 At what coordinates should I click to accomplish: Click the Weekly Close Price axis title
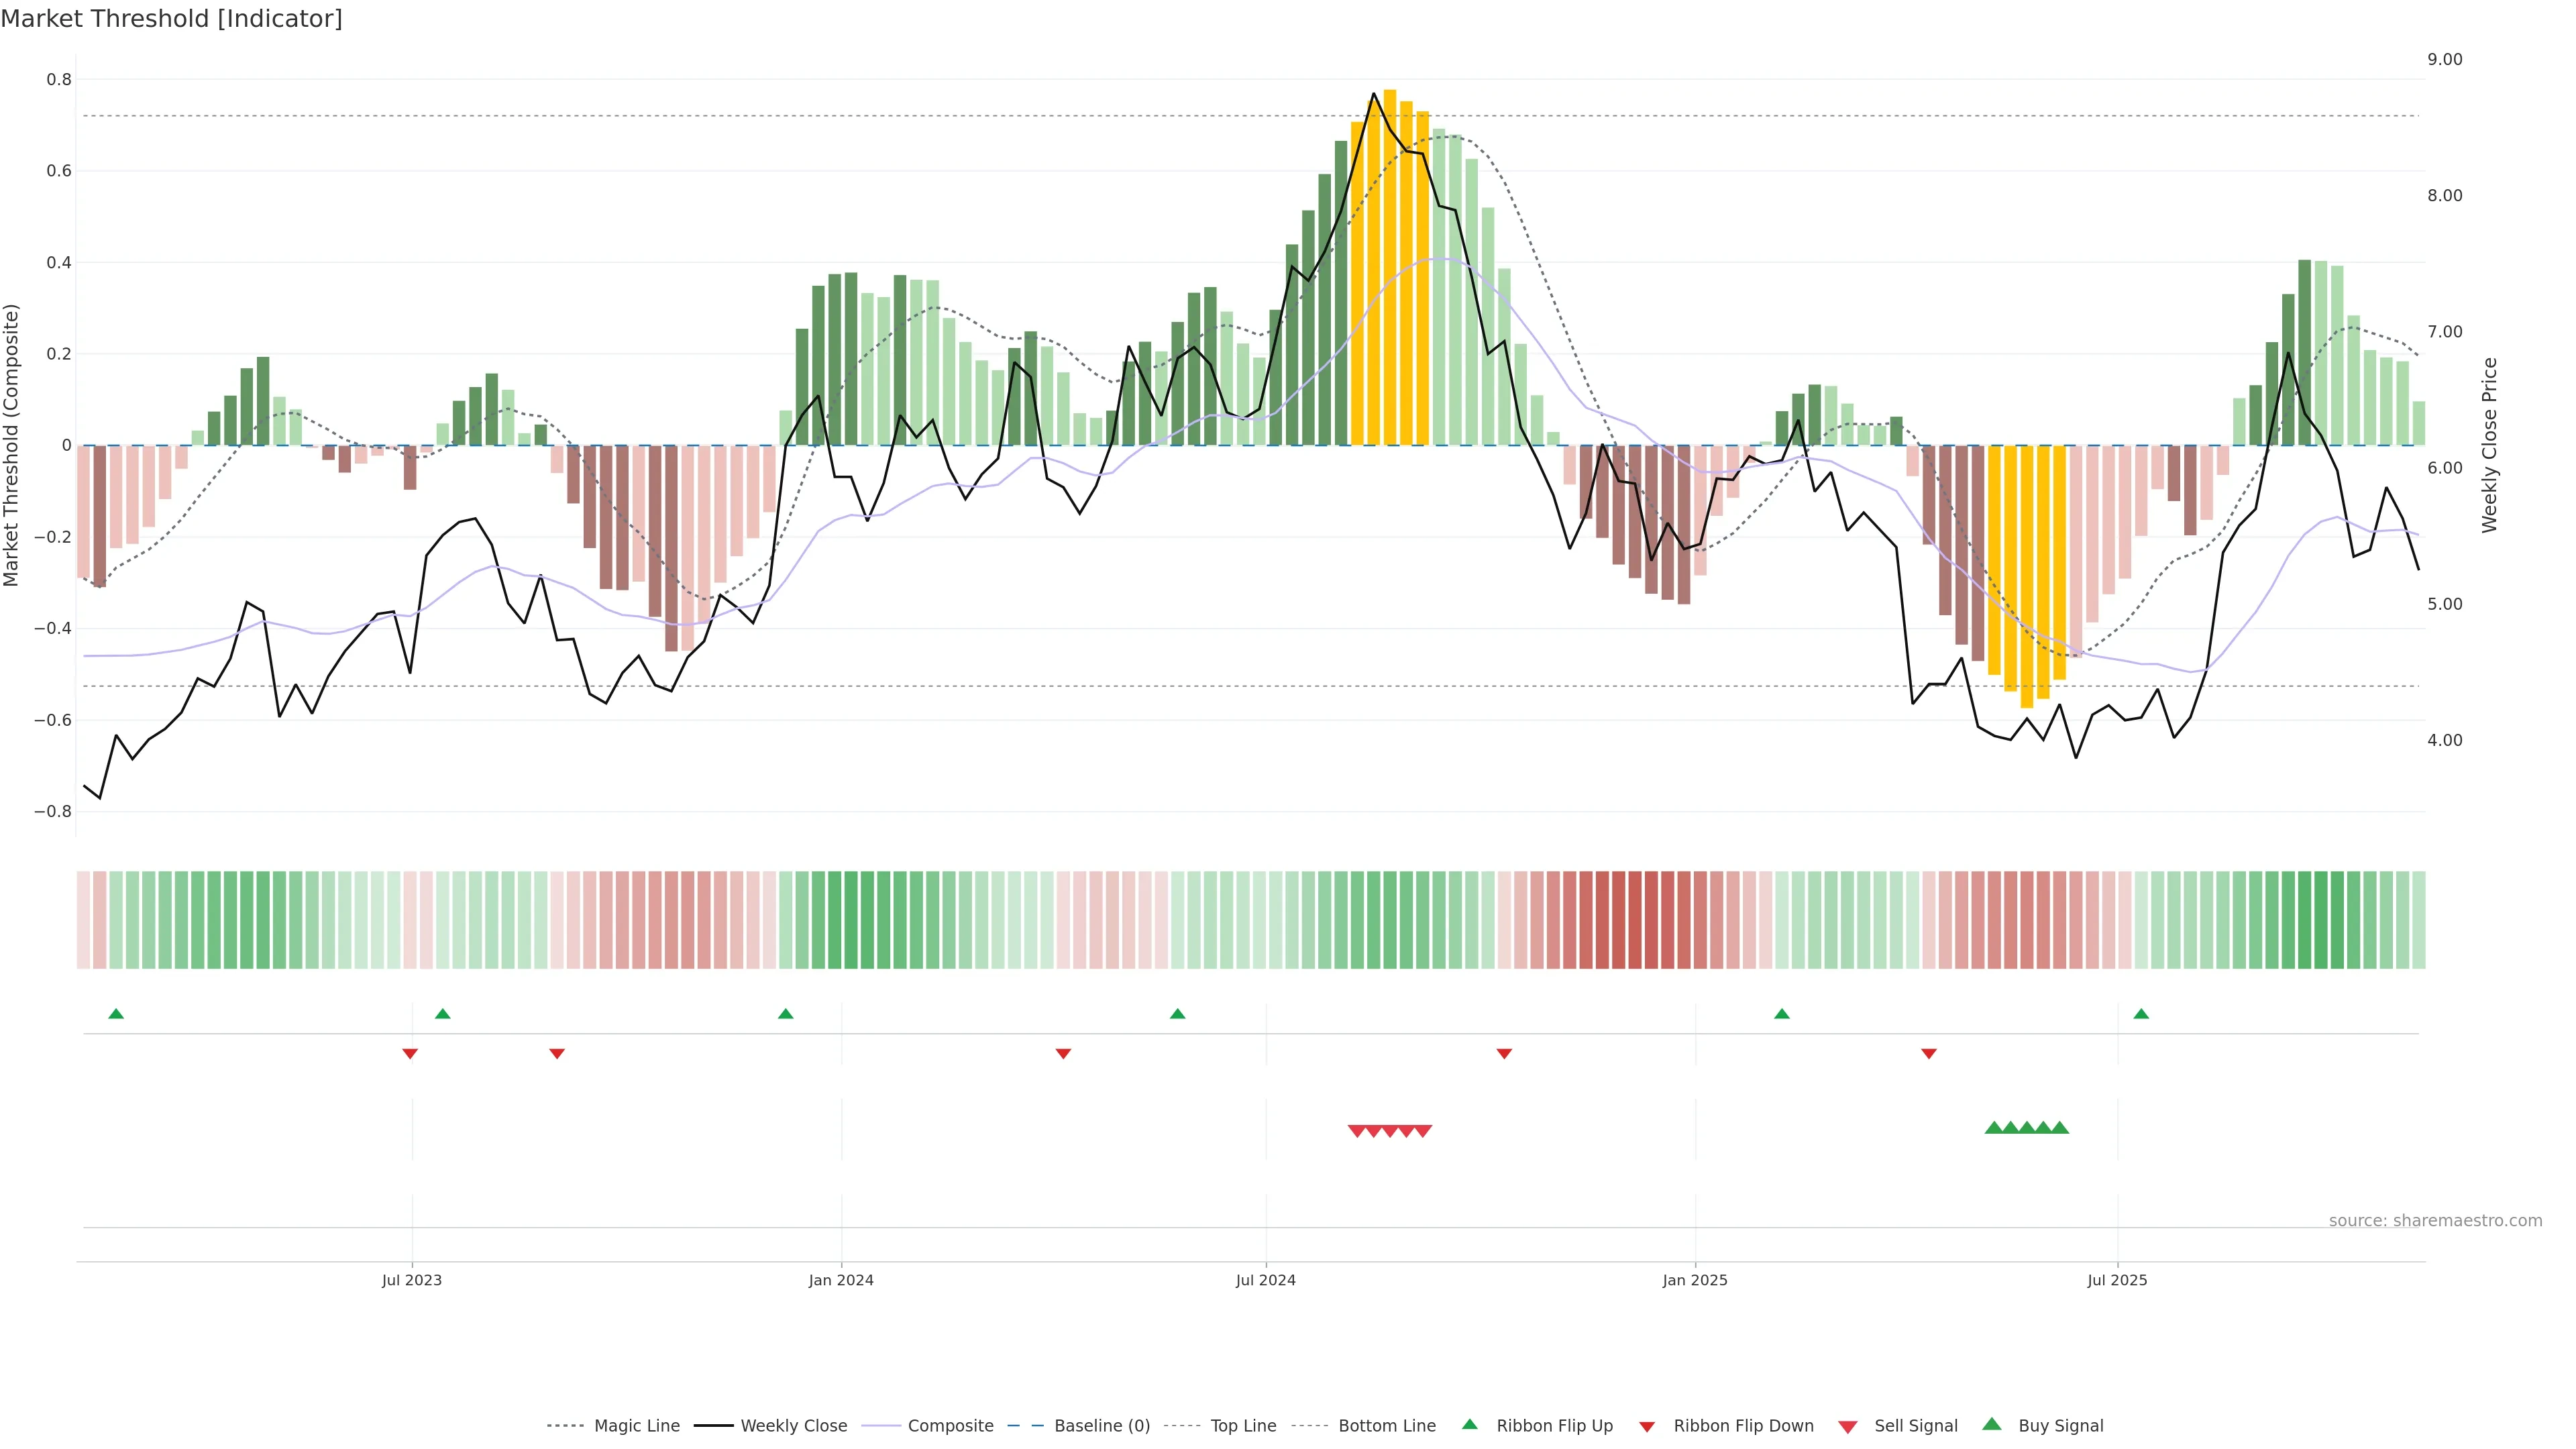(2490, 445)
